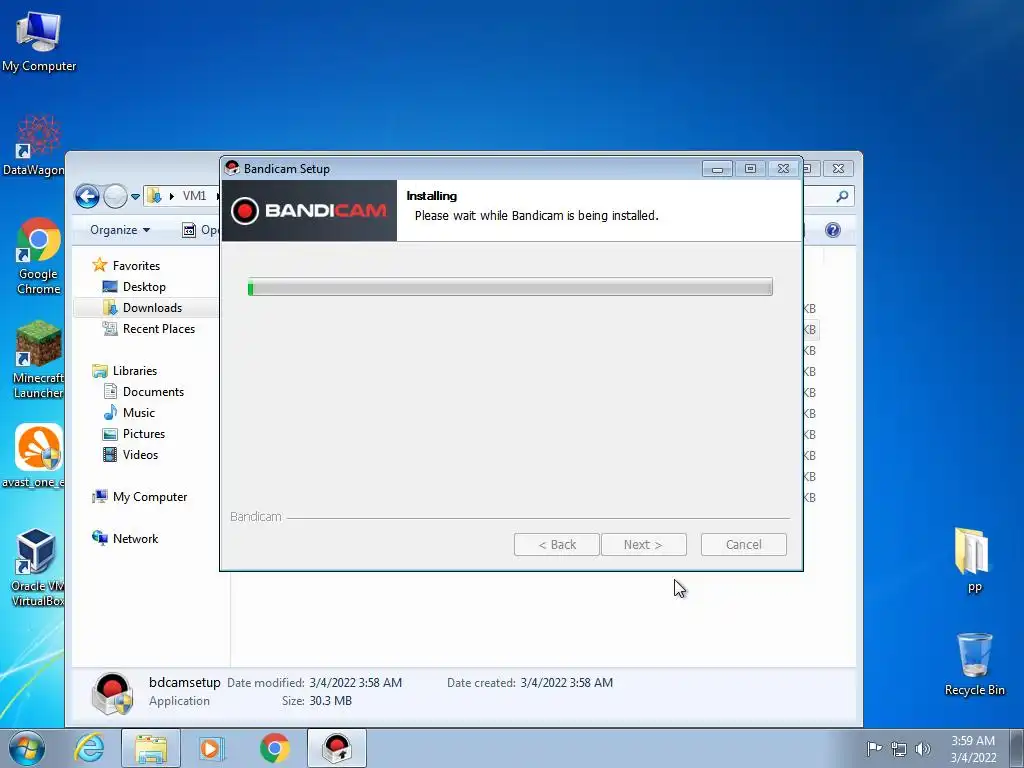Open recent pages dropdown arrow in Explorer

pos(135,197)
